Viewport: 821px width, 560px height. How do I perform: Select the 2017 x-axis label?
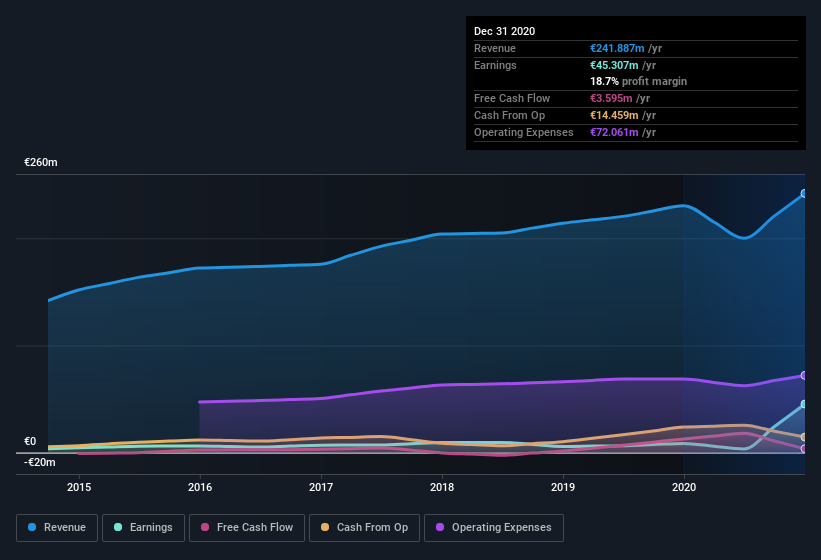(x=321, y=487)
